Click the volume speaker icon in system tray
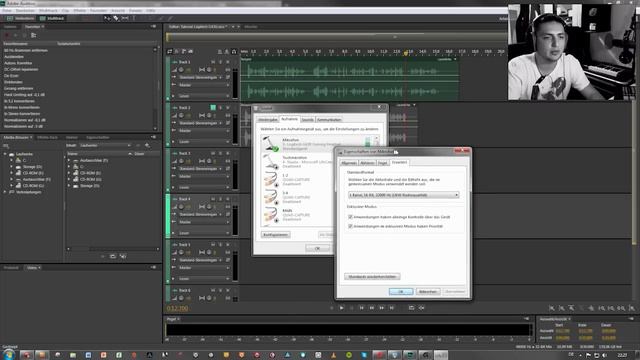 (x=604, y=356)
